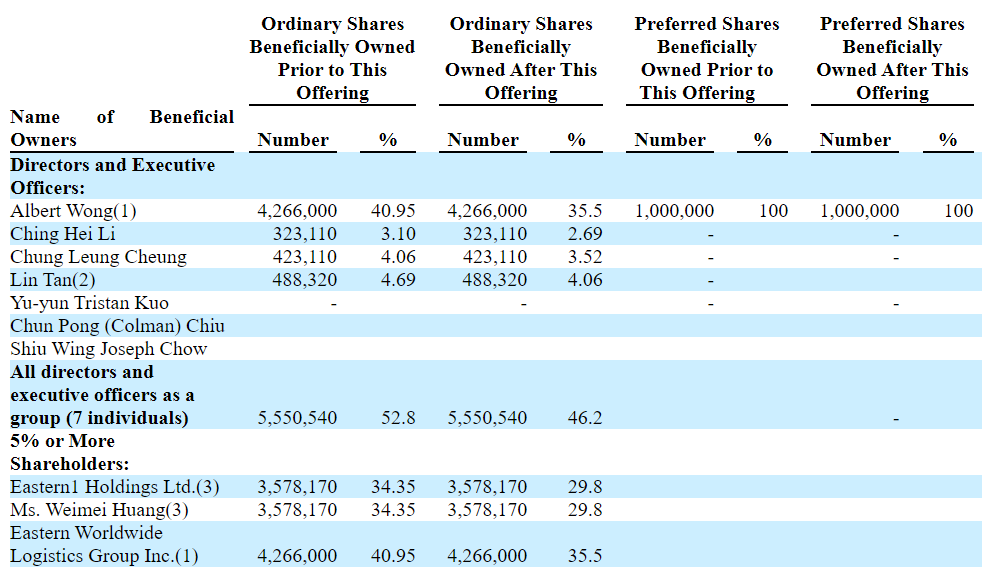Click Albert Wong's 100 percent preferred prior to offering
The width and height of the screenshot is (989, 583).
(773, 211)
